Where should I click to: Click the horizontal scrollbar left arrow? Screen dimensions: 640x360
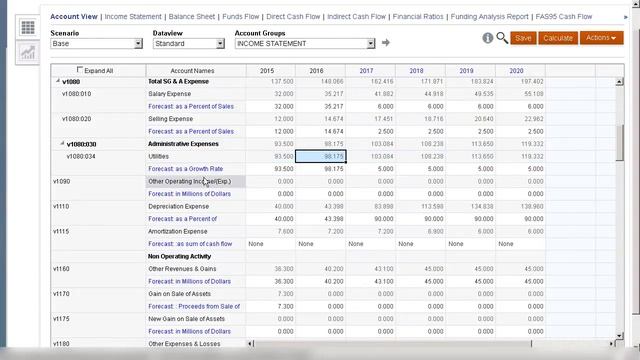coord(251,344)
